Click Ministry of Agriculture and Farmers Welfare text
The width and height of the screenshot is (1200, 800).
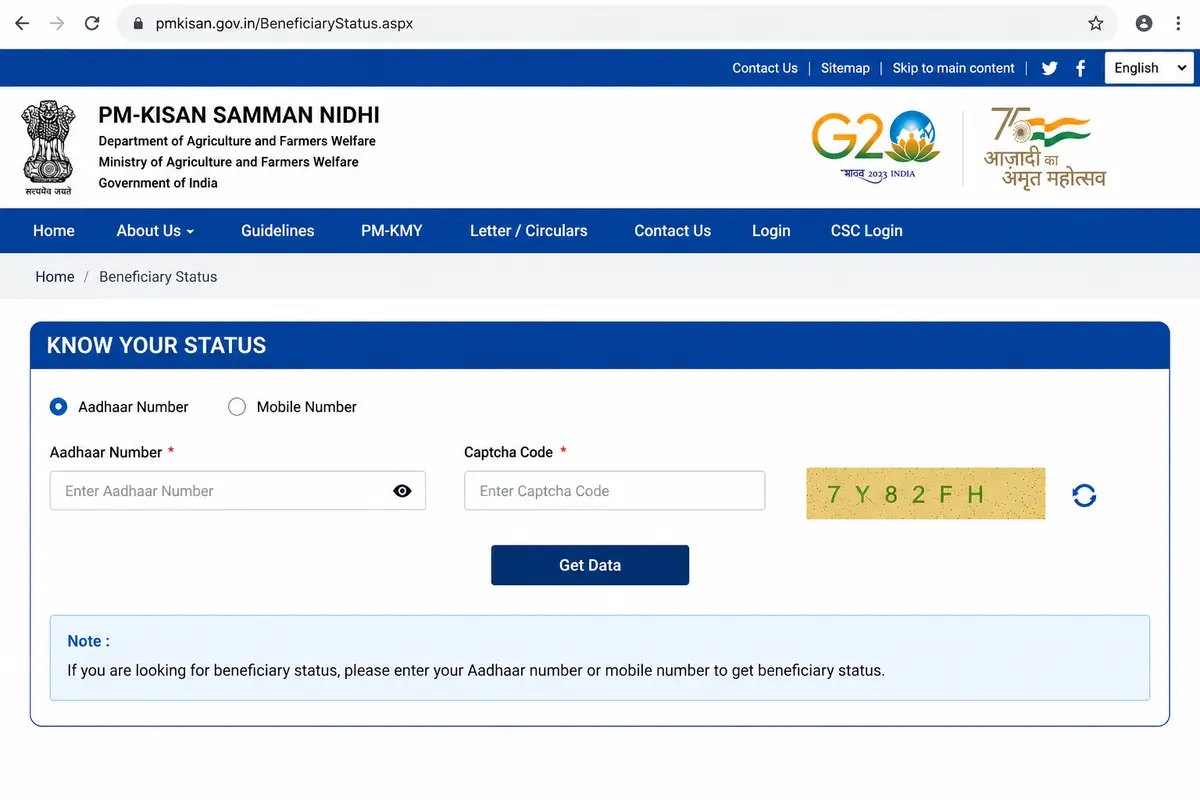(x=228, y=162)
